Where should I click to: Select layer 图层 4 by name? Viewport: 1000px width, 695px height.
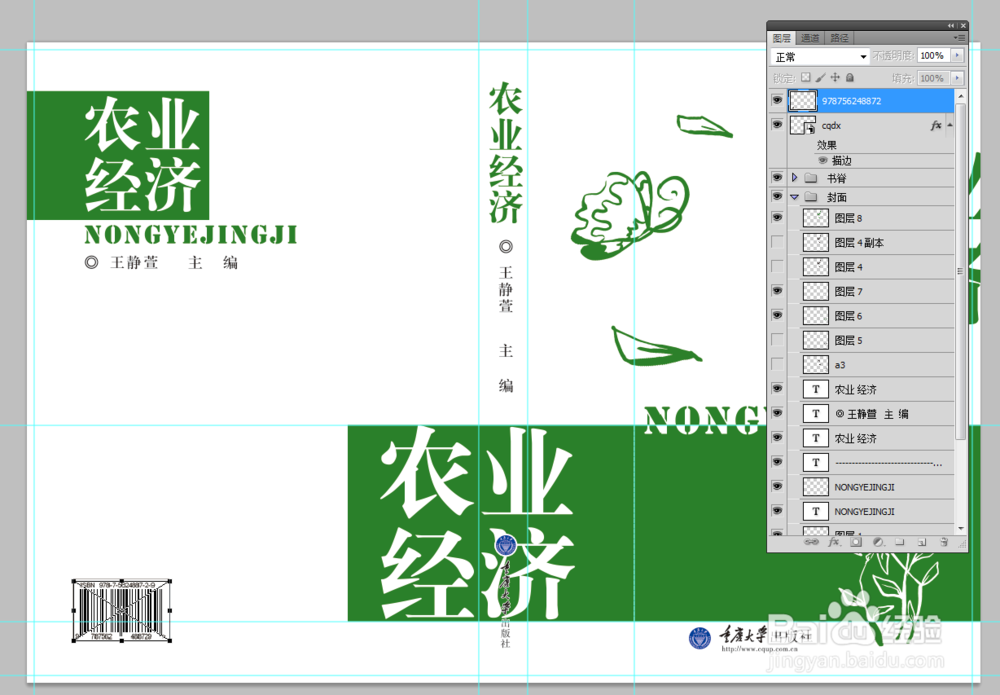848,267
